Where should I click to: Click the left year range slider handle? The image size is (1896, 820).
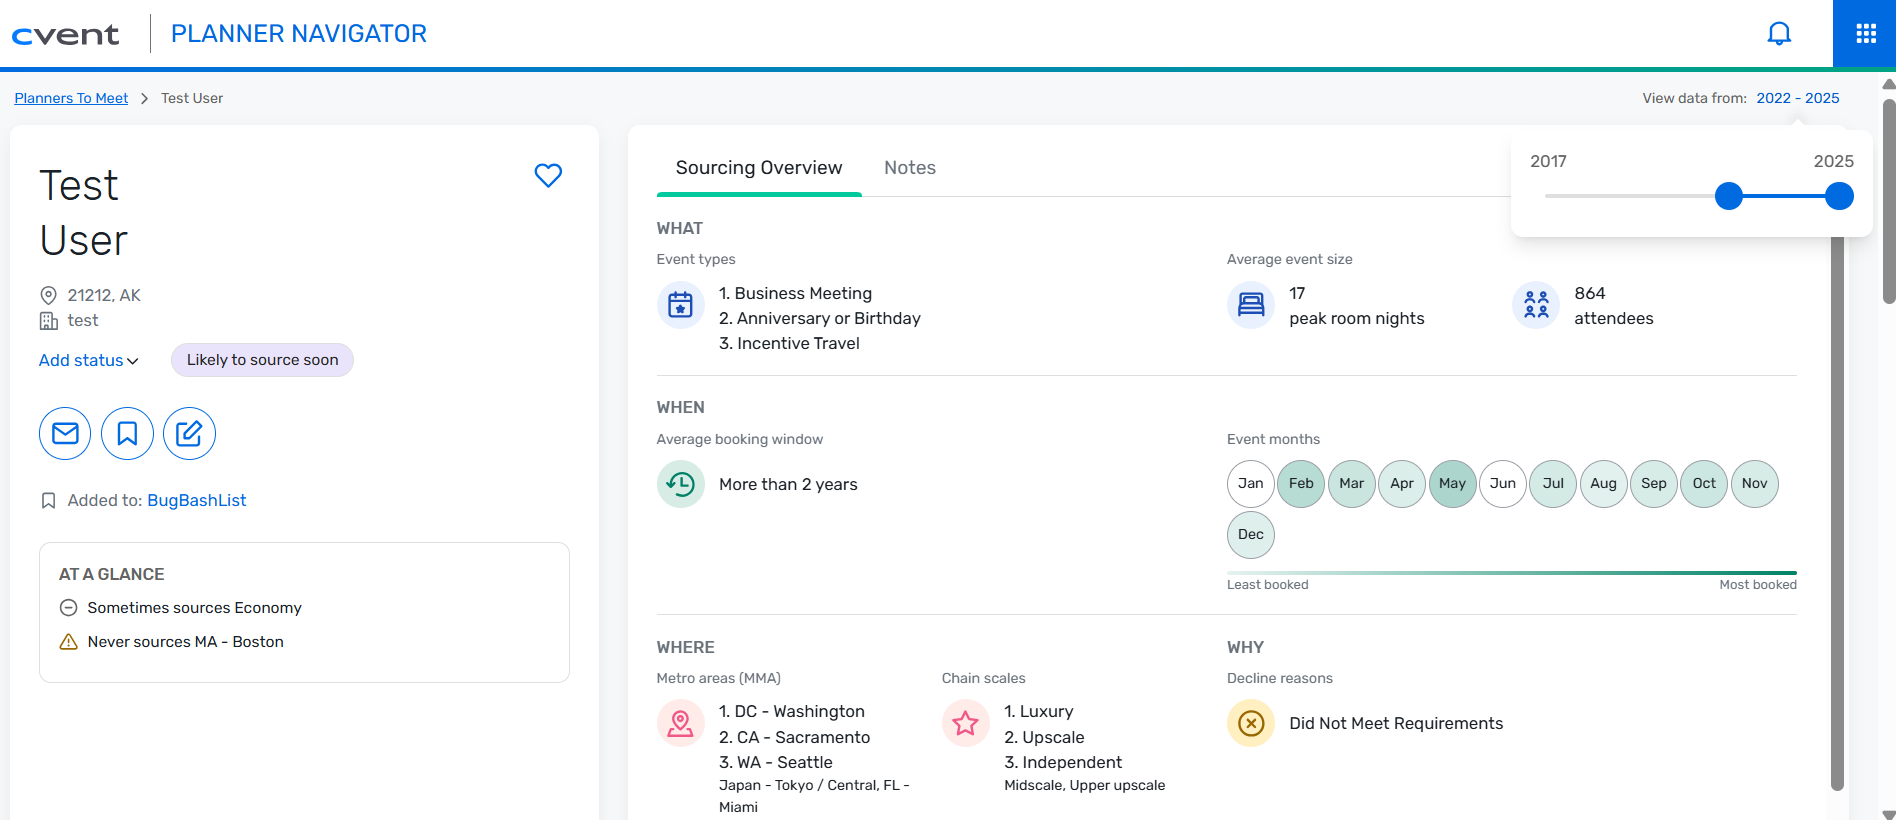(1729, 196)
